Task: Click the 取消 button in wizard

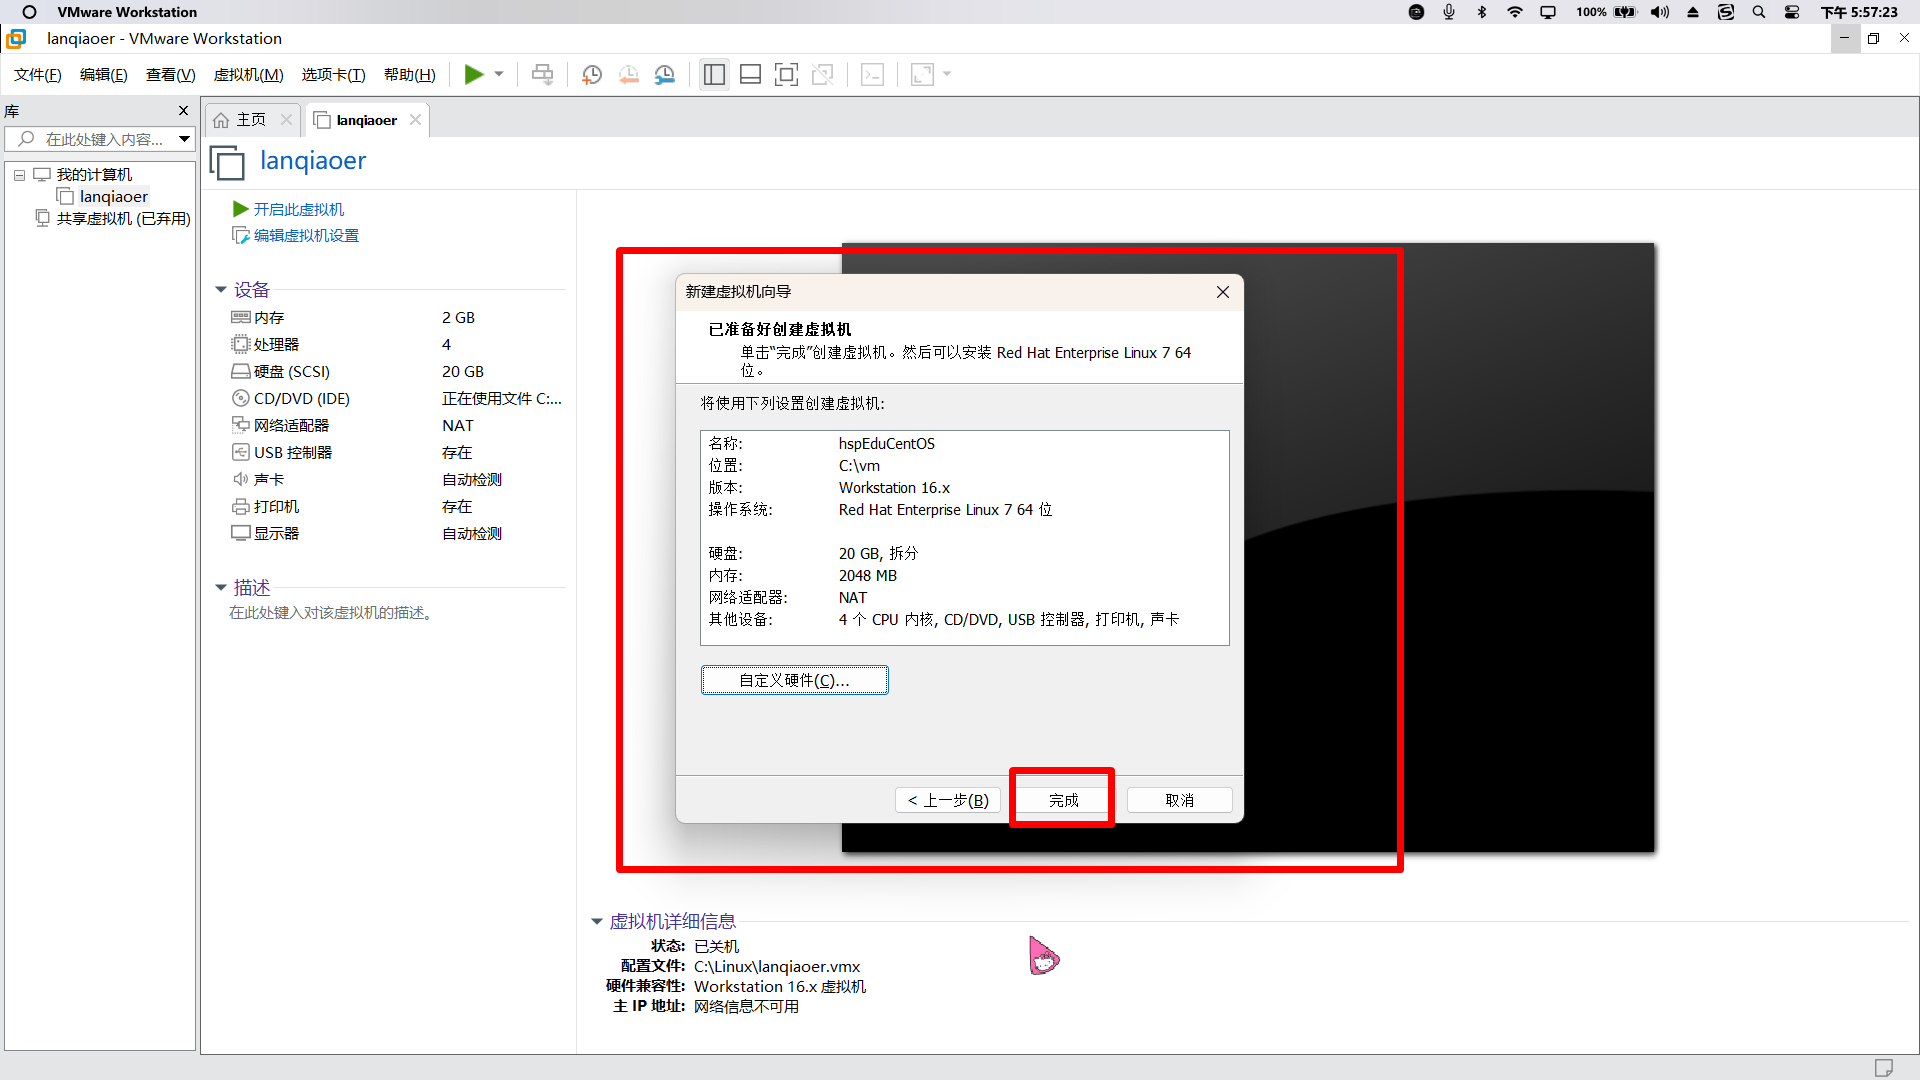Action: coord(1180,801)
